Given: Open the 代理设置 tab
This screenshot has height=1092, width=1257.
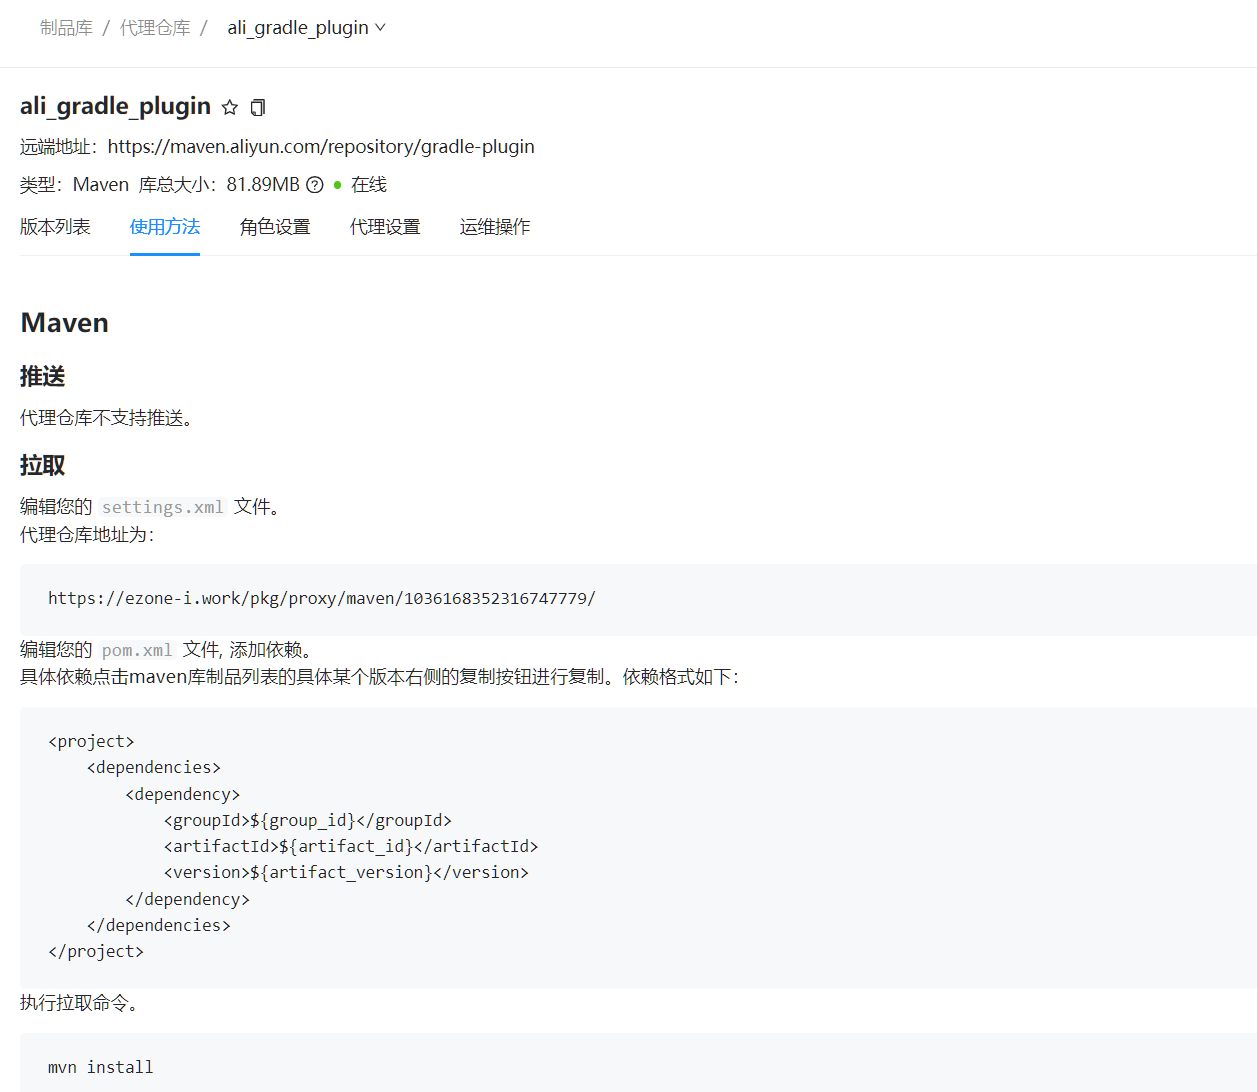Looking at the screenshot, I should tap(385, 227).
